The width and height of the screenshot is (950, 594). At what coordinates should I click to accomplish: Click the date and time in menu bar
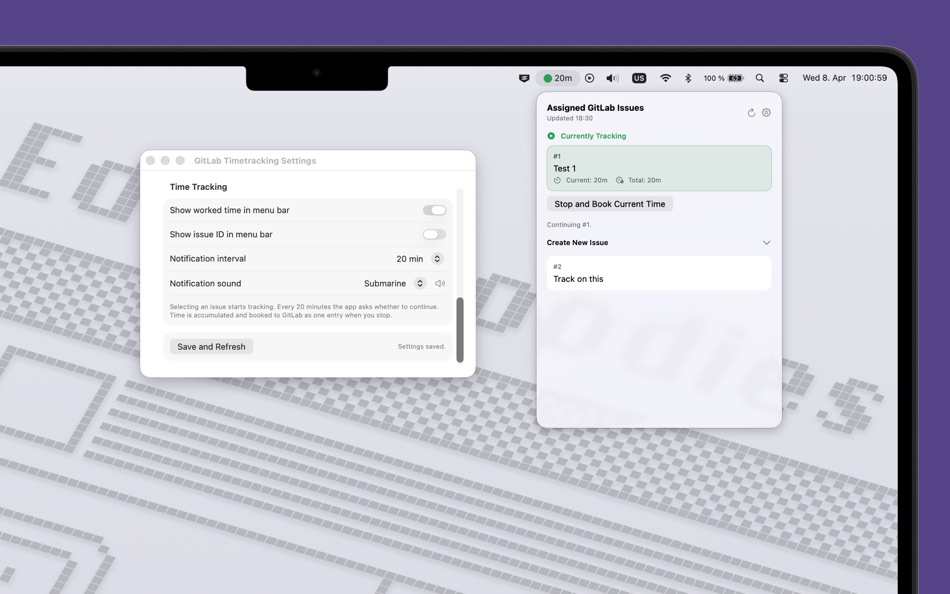pyautogui.click(x=845, y=78)
